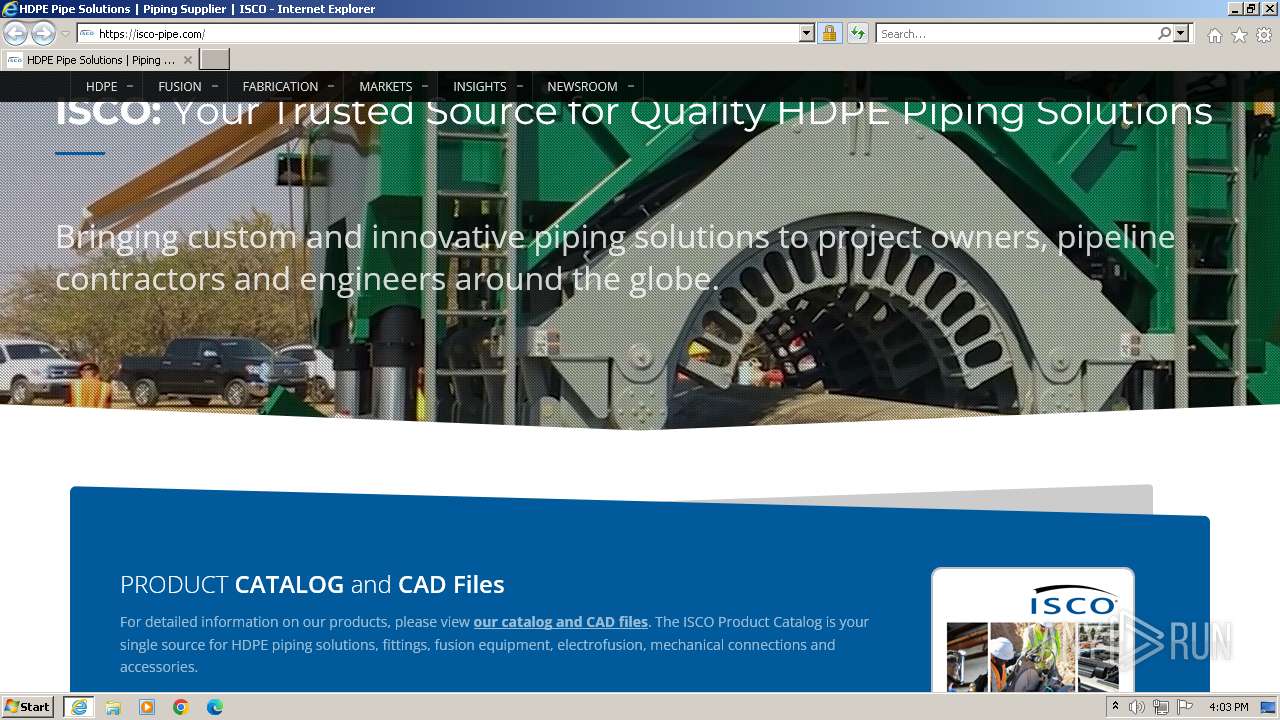1280x720 pixels.
Task: Click the magnifier search icon
Action: tap(1164, 34)
